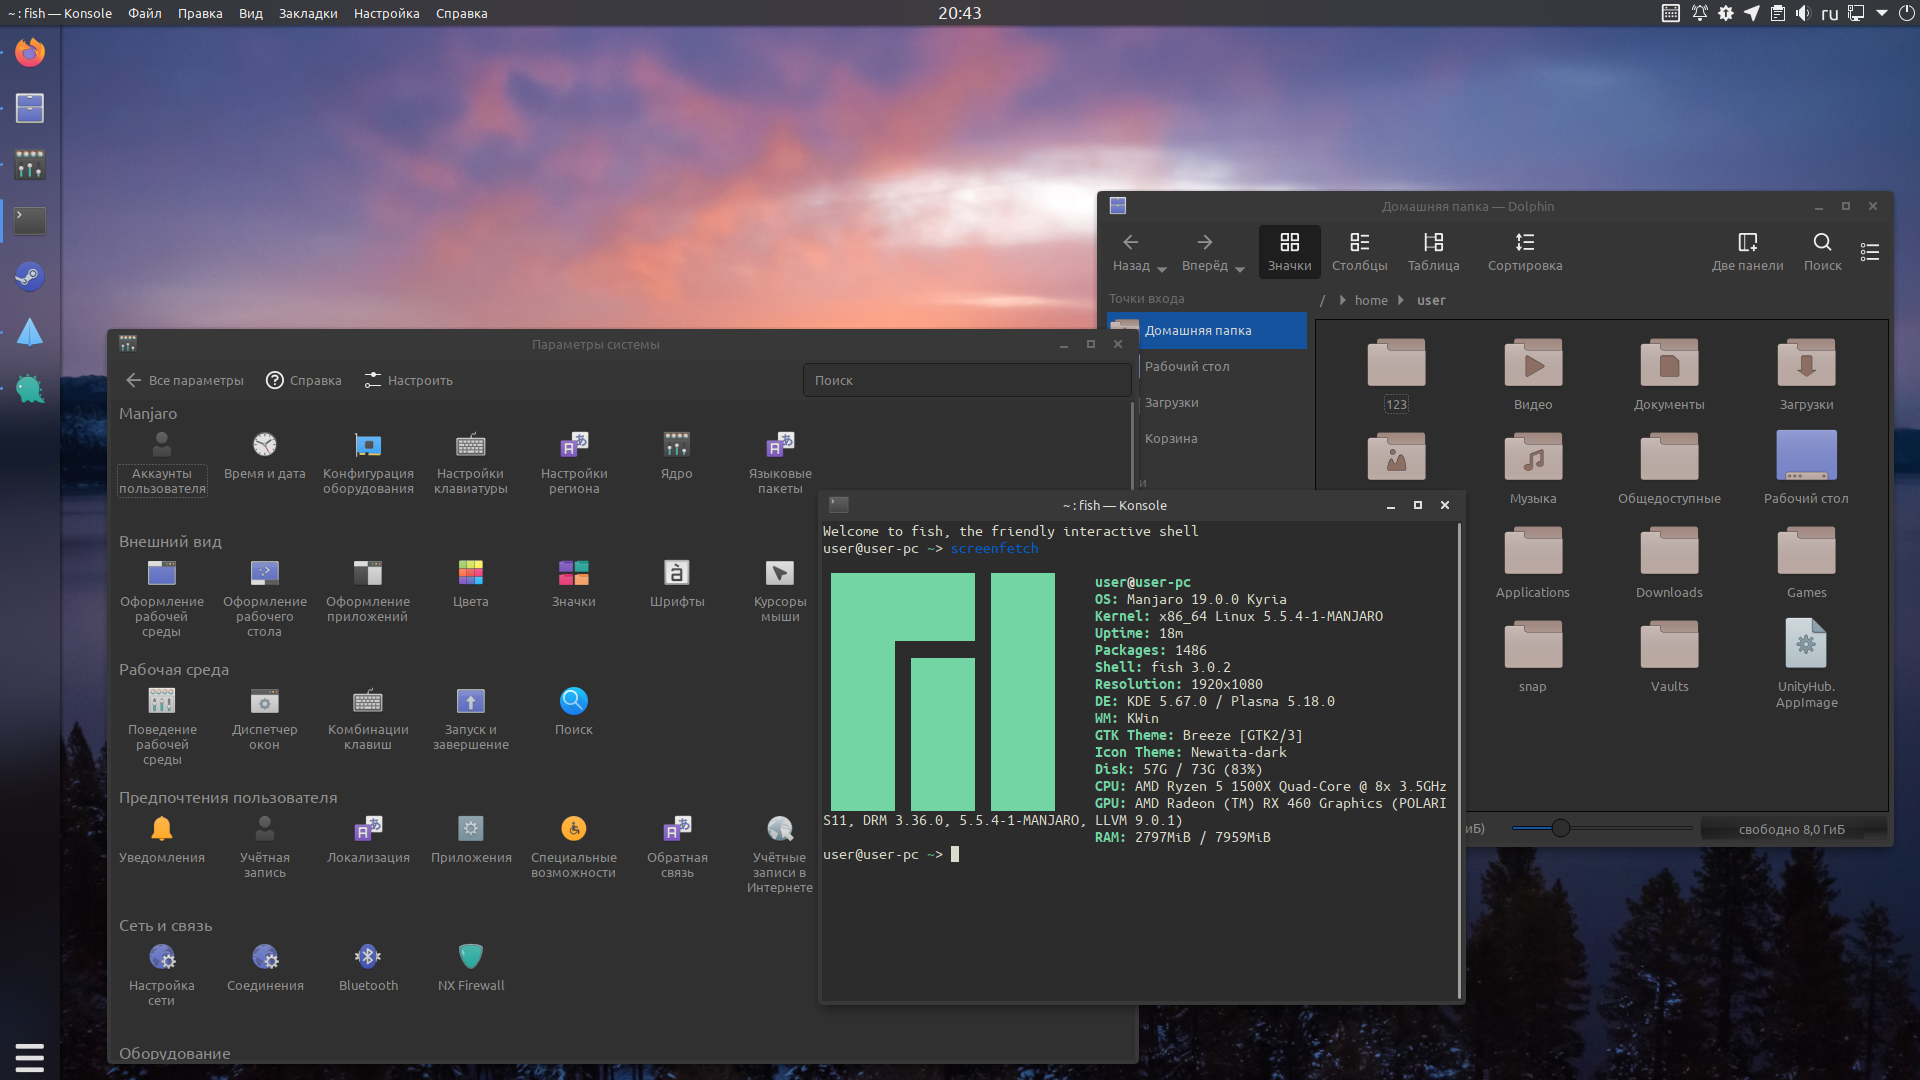Open Конфигурация оборудования module
Screen dimensions: 1920x1080
pyautogui.click(x=368, y=462)
